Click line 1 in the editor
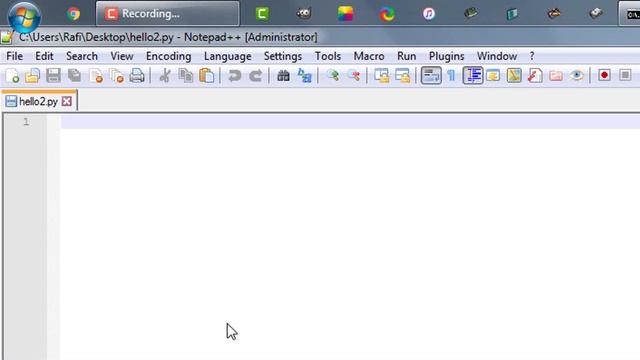Screen dimensions: 640x360 click(x=350, y=122)
